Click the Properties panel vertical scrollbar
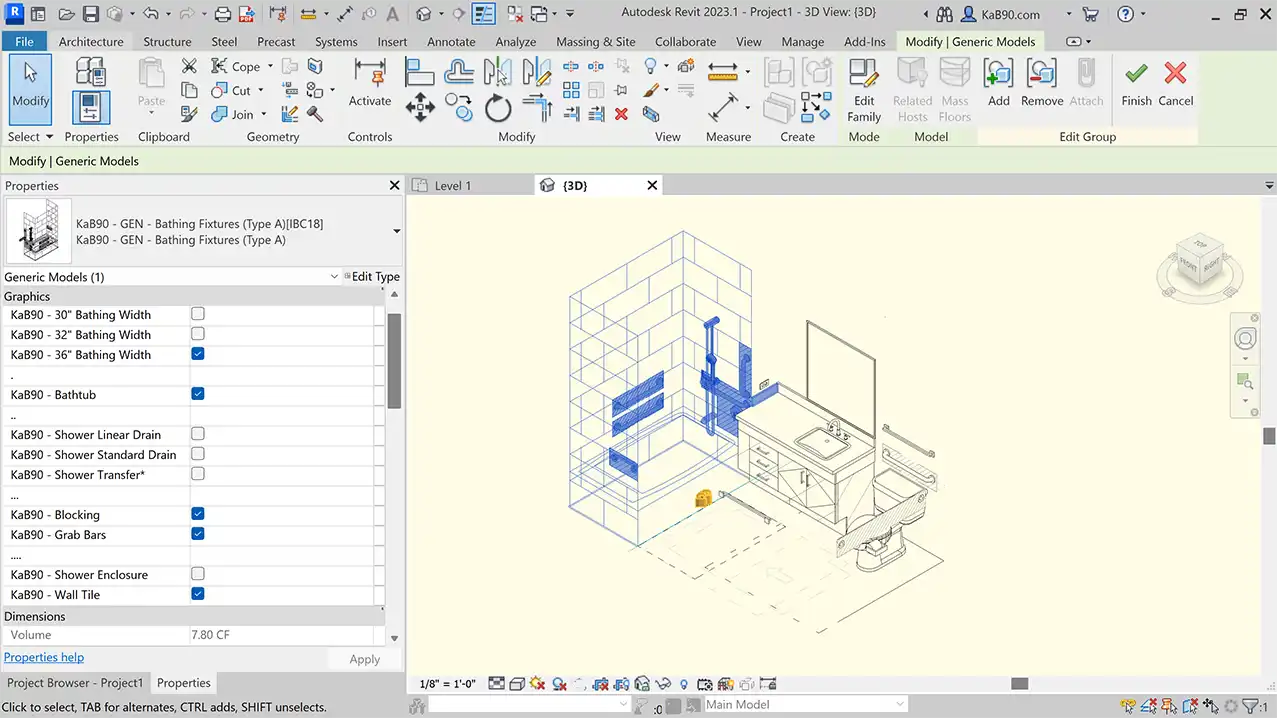This screenshot has width=1277, height=718. pos(394,360)
